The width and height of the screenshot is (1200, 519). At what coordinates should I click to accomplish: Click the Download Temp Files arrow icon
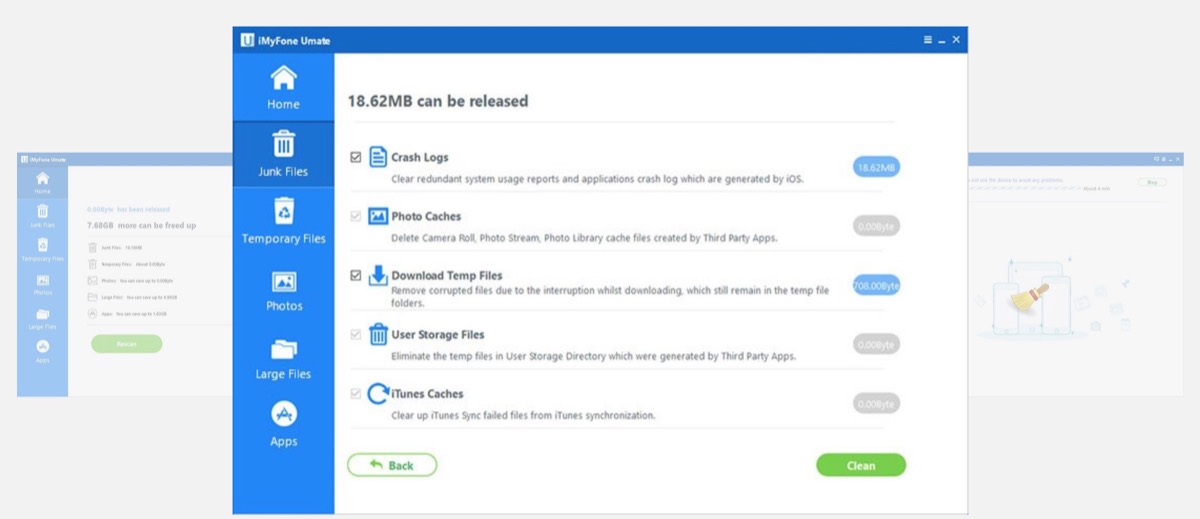point(378,275)
